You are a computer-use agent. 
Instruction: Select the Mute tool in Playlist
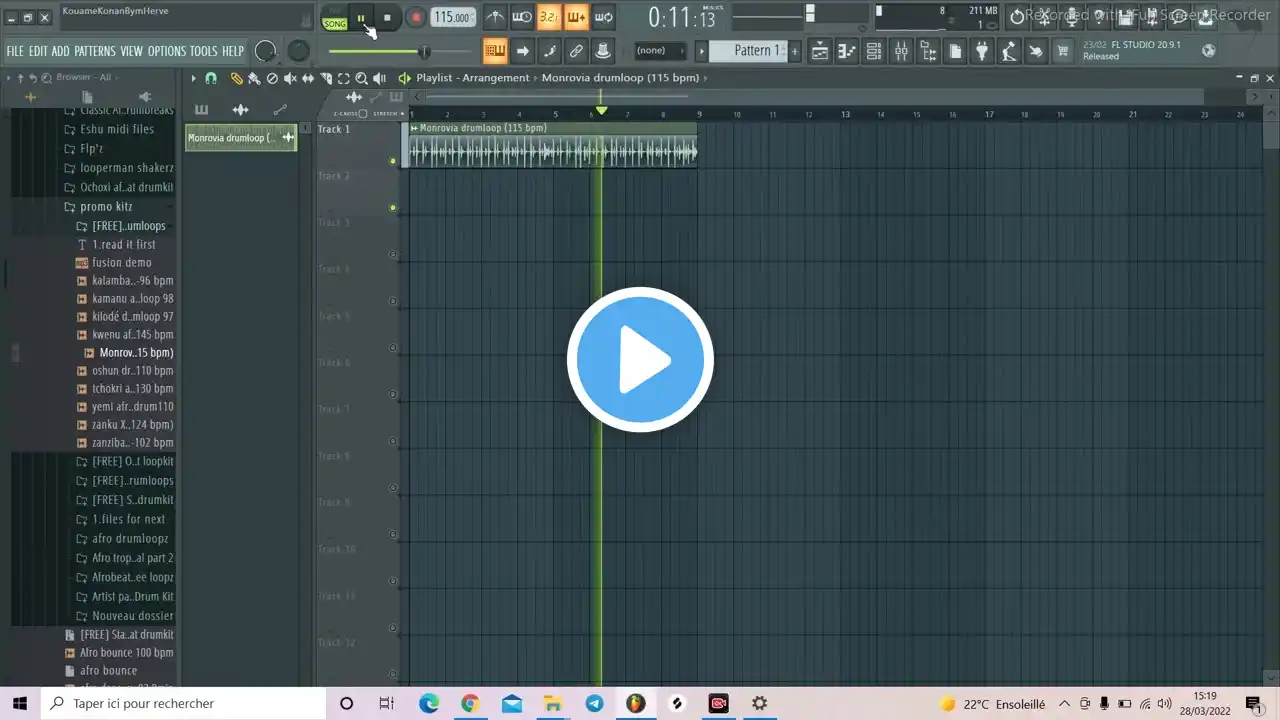click(x=290, y=78)
